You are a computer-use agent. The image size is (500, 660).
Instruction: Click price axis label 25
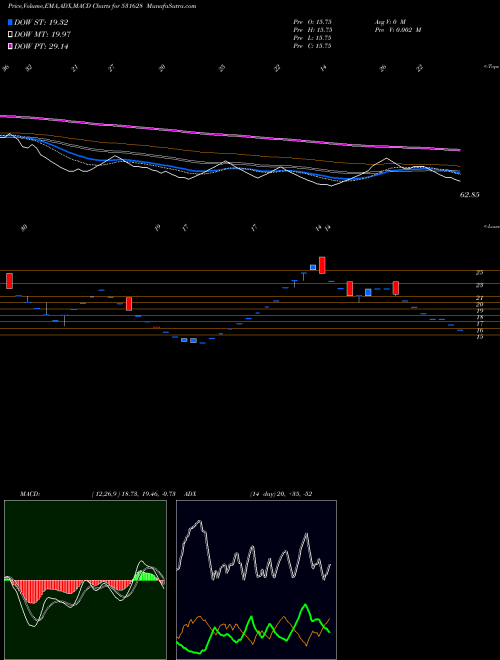pyautogui.click(x=479, y=273)
